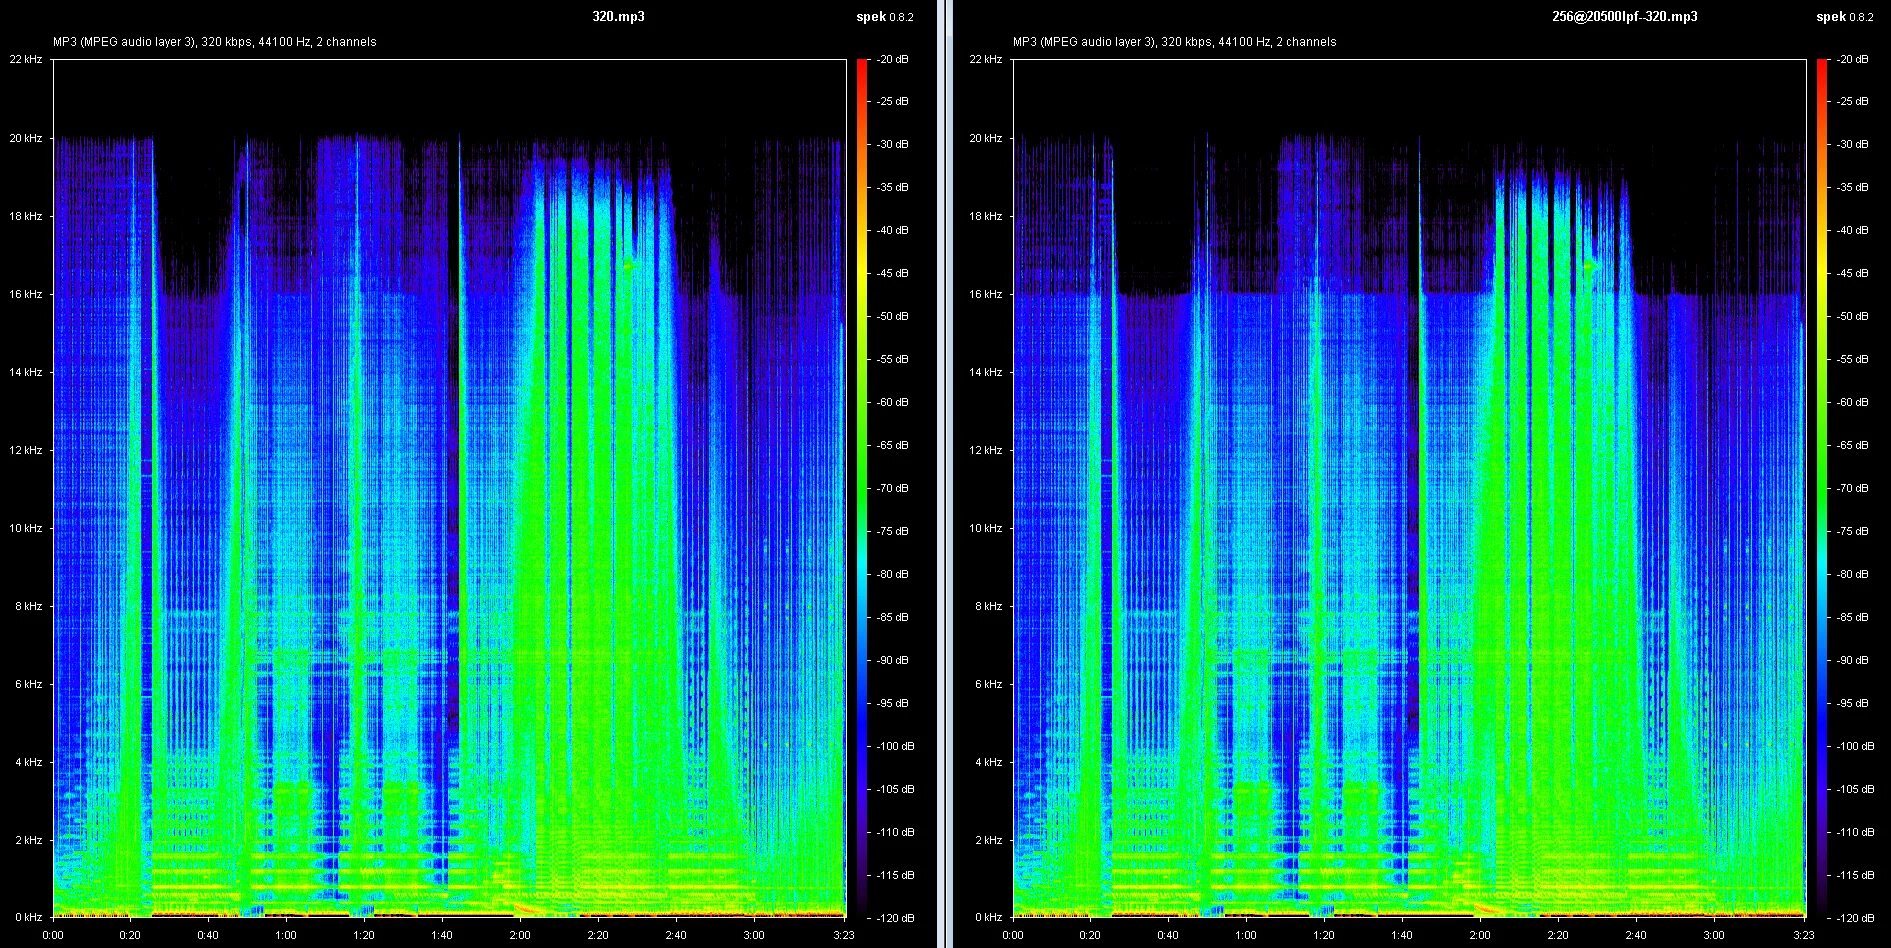
Task: Click the 0 kHz label in 320.mp3 window
Action: (x=29, y=917)
